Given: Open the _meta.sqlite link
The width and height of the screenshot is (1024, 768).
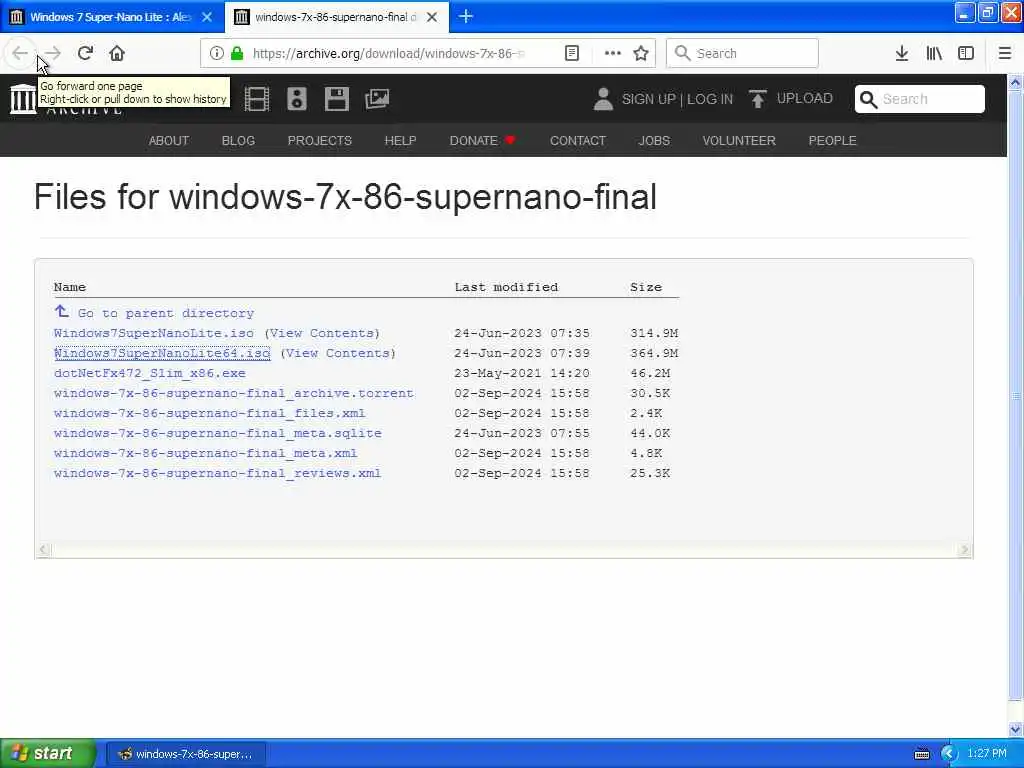Looking at the screenshot, I should click(x=217, y=433).
